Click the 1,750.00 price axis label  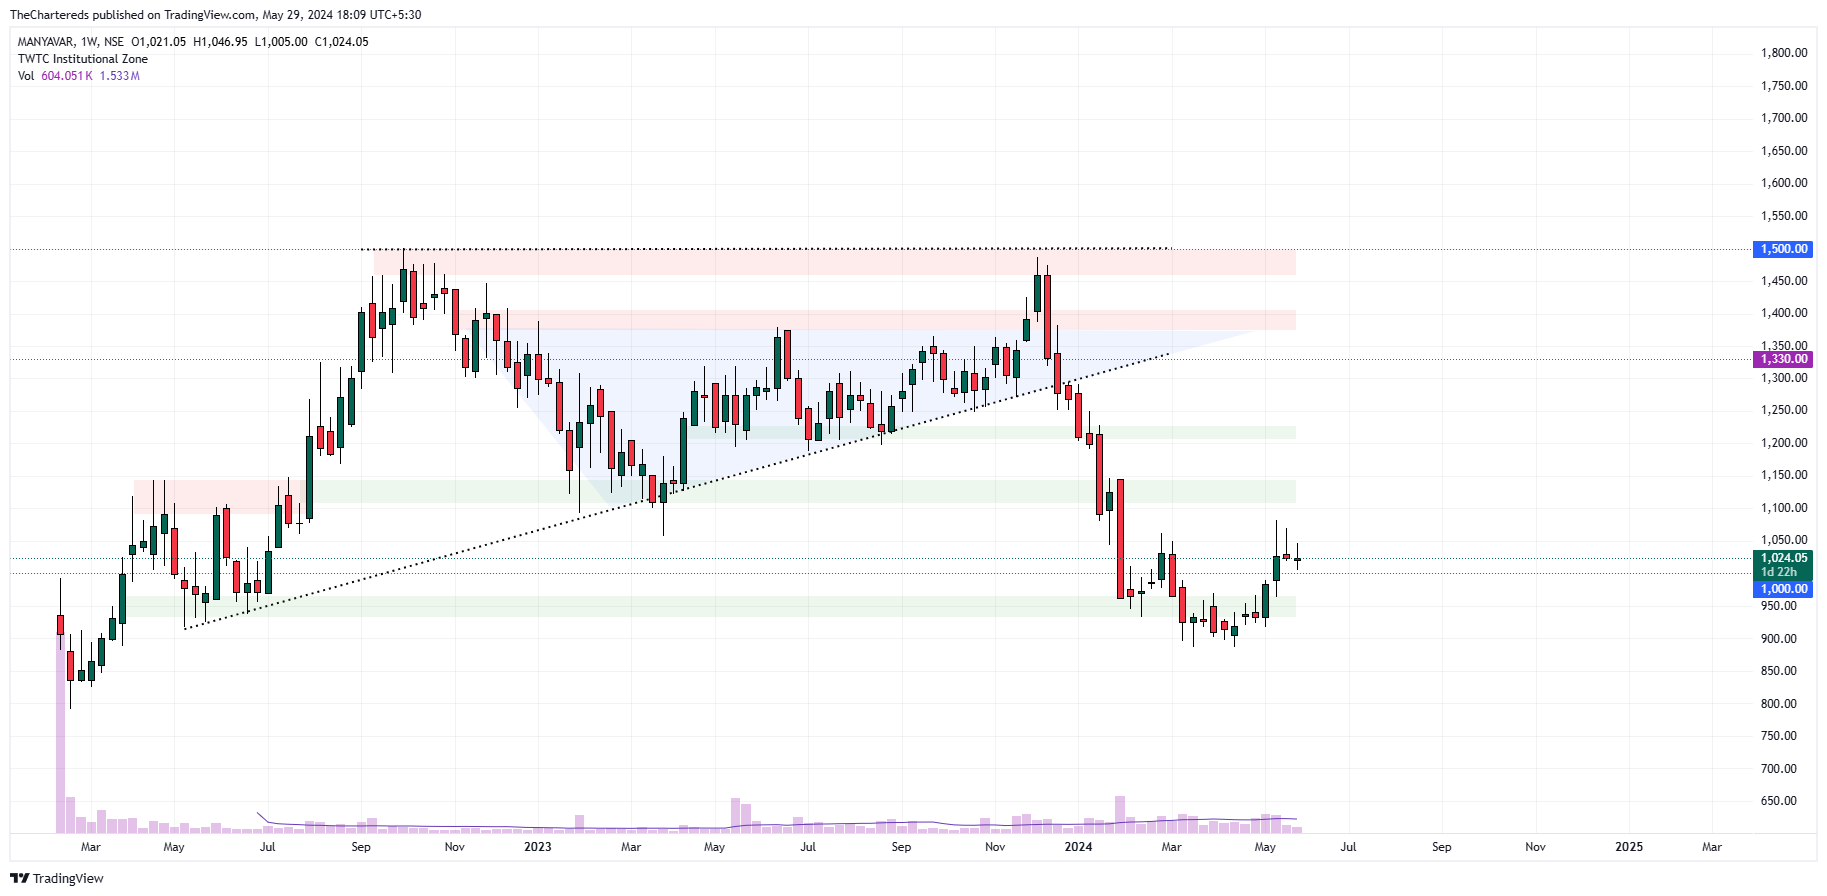coord(1784,86)
